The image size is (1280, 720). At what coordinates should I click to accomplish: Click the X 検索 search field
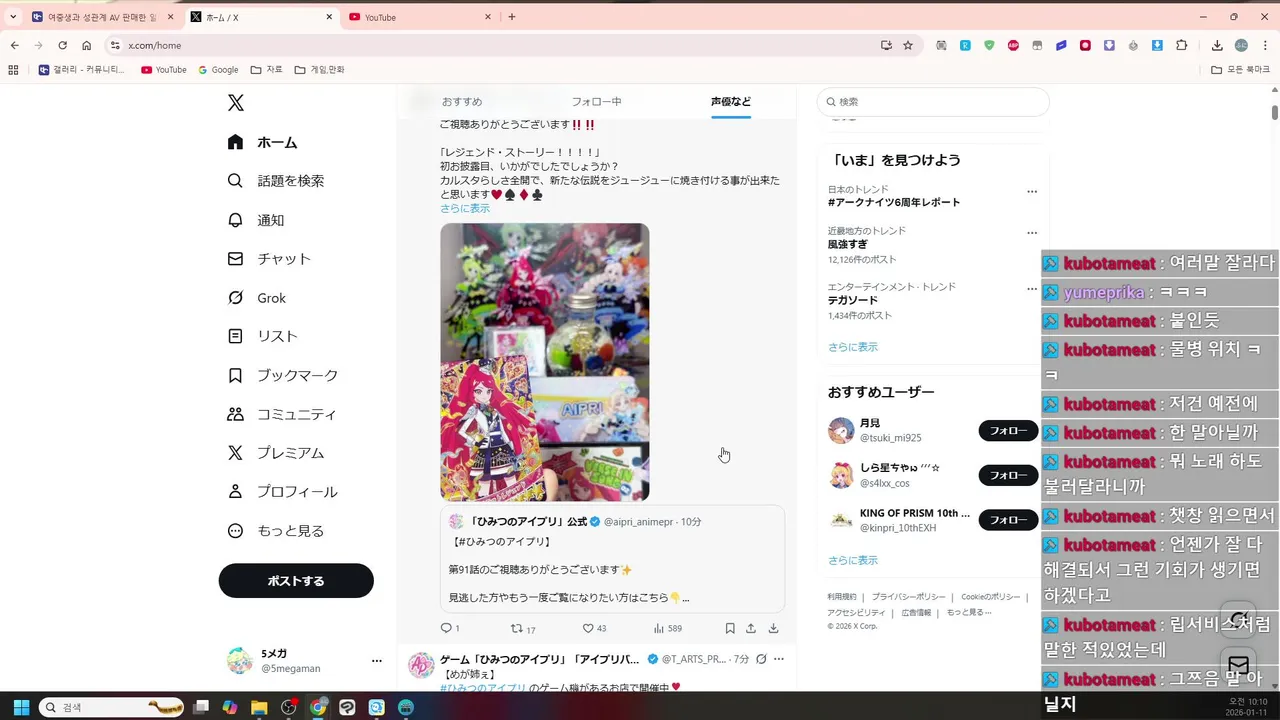click(x=933, y=102)
